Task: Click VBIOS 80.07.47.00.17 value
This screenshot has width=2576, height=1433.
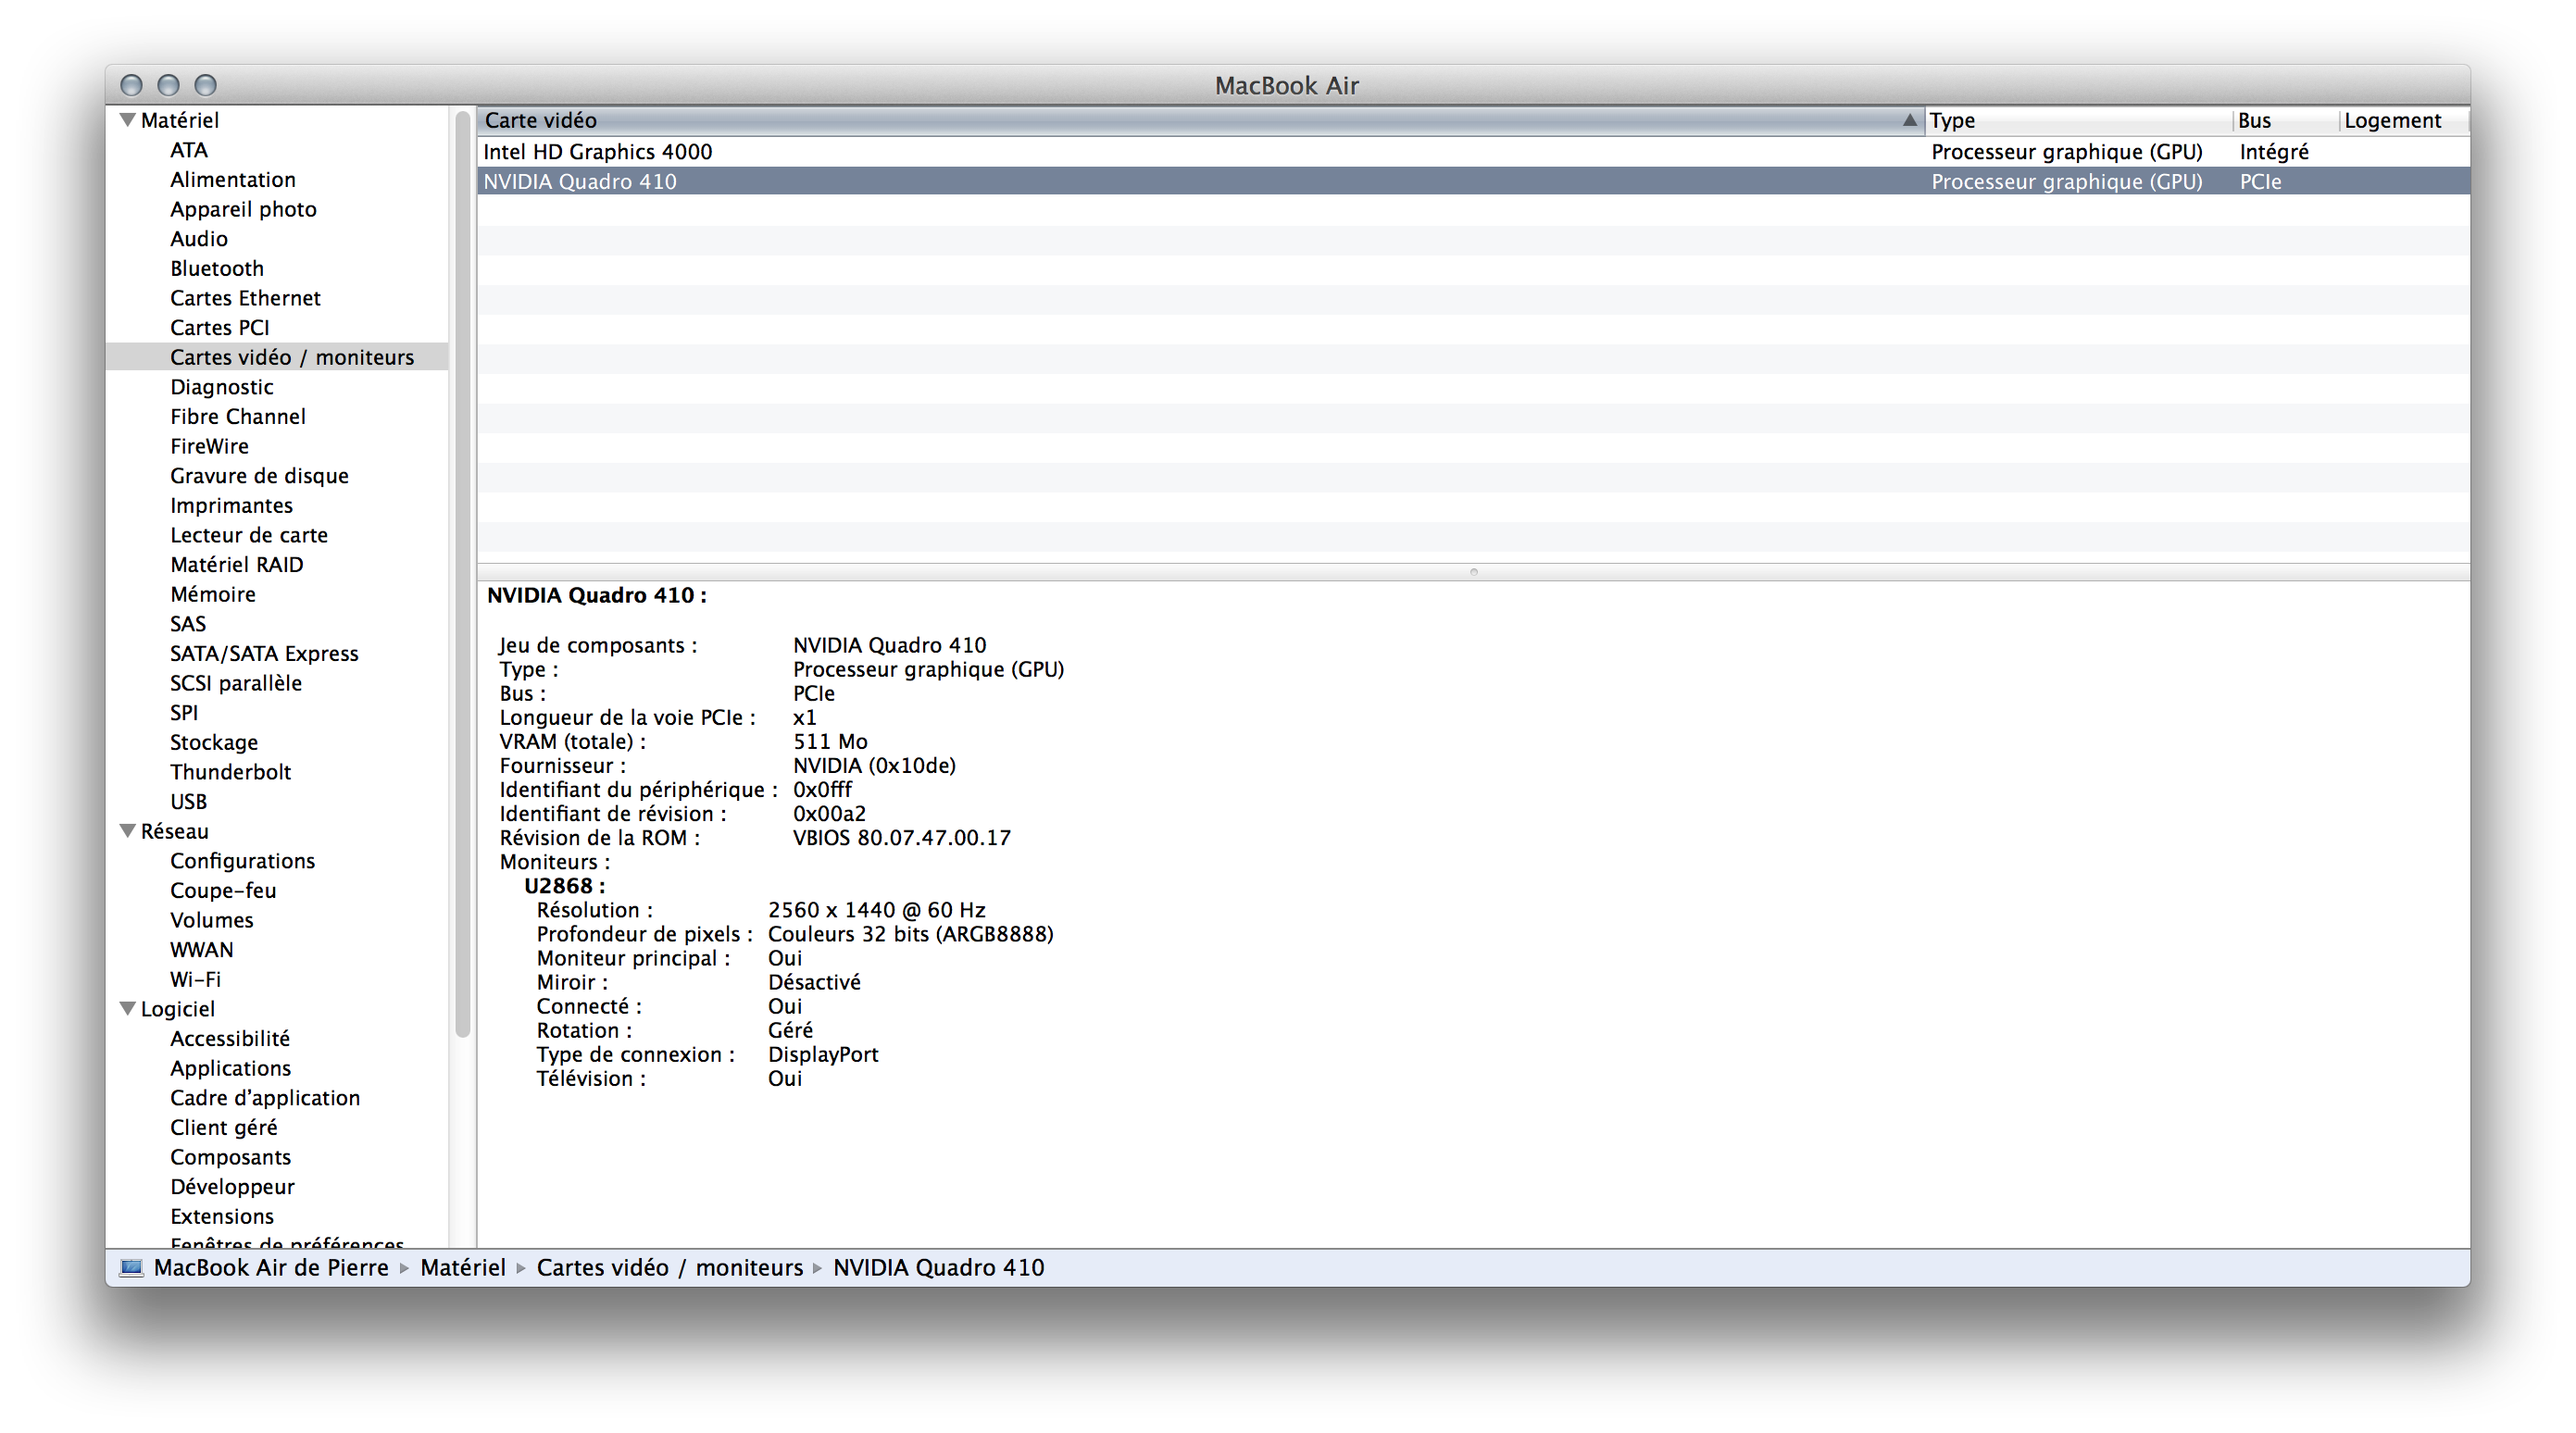Action: (901, 838)
